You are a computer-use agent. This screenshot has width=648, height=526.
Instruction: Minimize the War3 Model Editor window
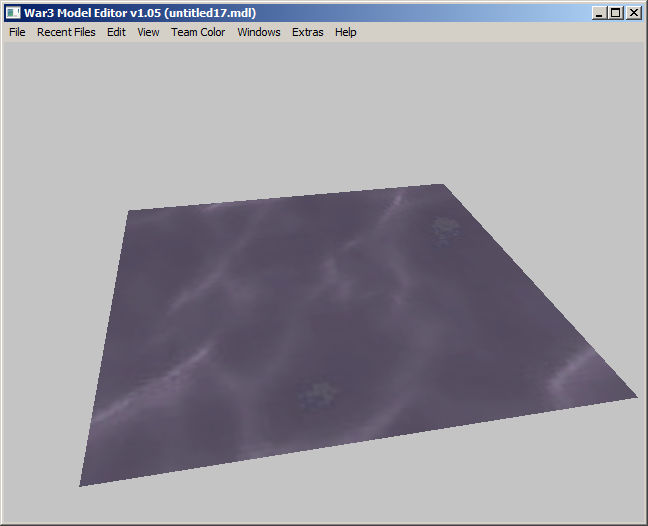coord(599,13)
